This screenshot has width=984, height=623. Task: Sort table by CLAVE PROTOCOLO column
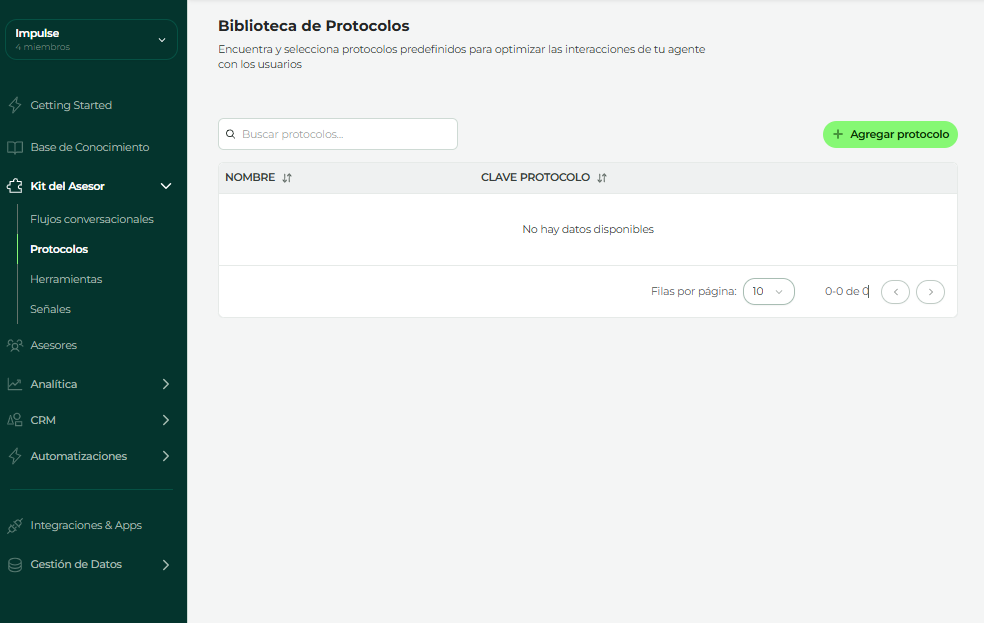tap(602, 178)
